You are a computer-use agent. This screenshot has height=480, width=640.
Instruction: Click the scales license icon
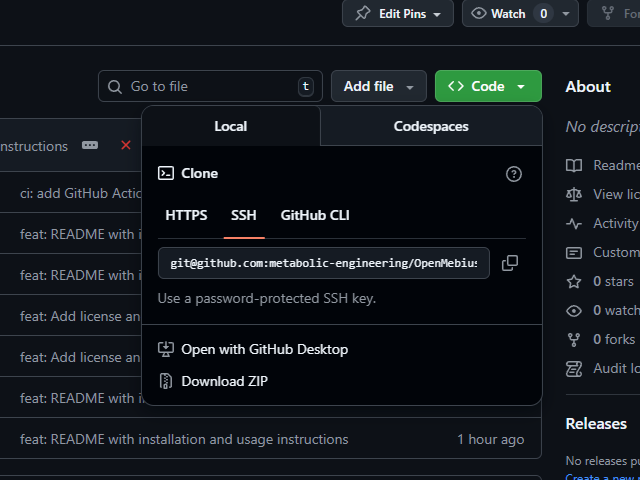pos(574,194)
